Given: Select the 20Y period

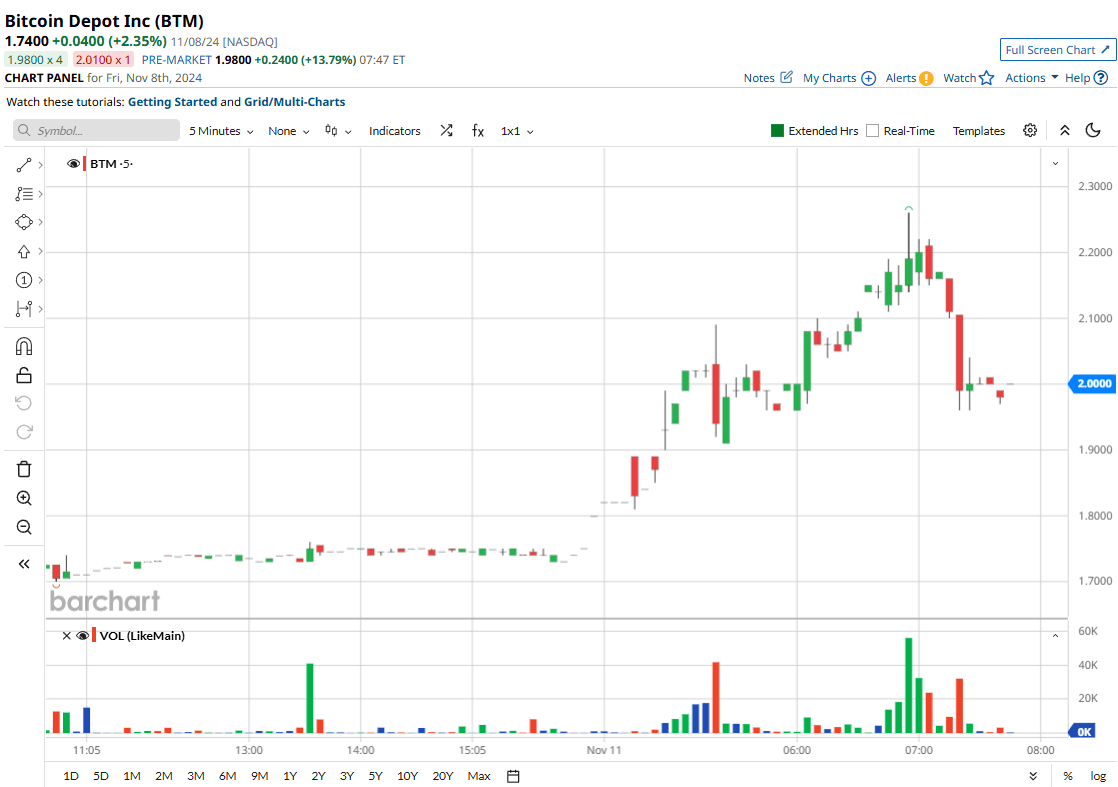Looking at the screenshot, I should [x=442, y=776].
